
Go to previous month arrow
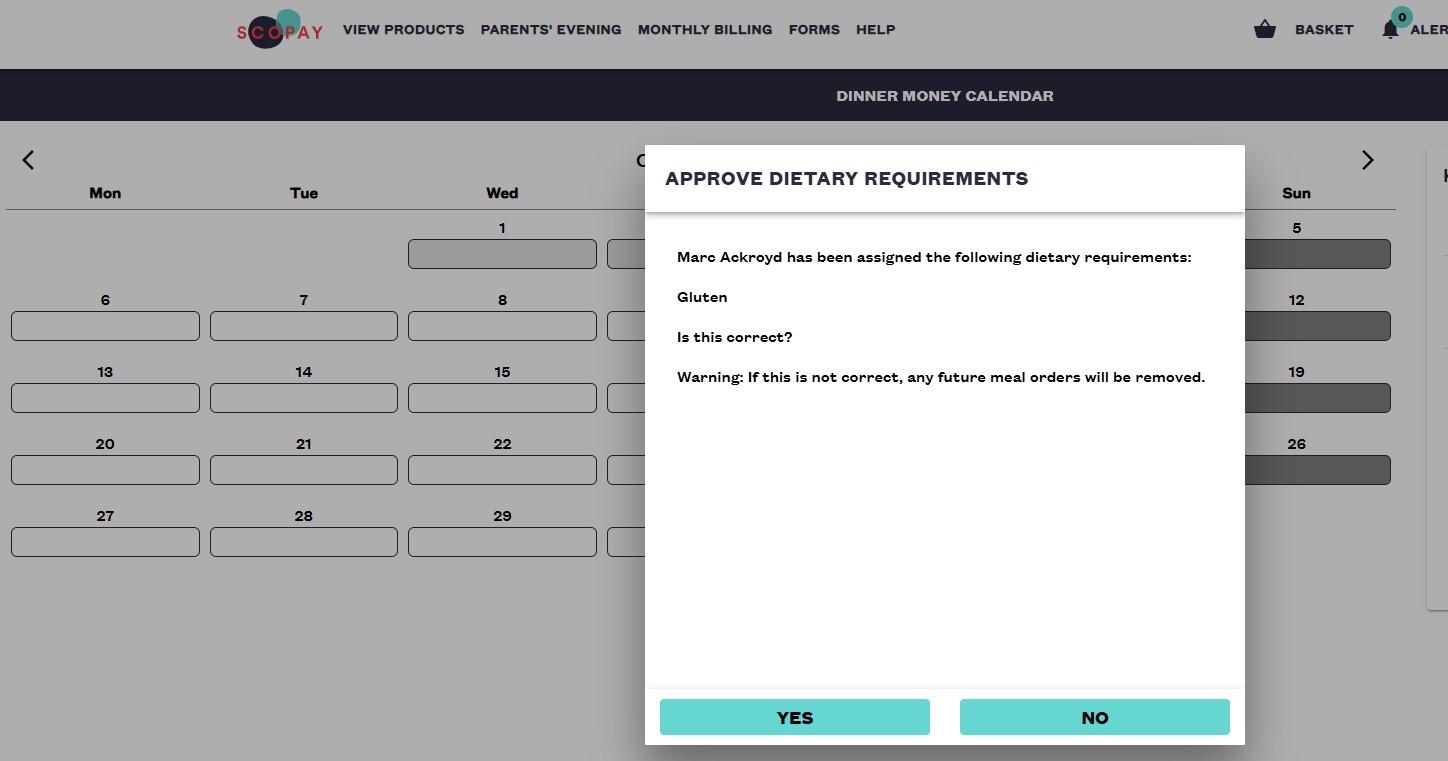pyautogui.click(x=28, y=160)
